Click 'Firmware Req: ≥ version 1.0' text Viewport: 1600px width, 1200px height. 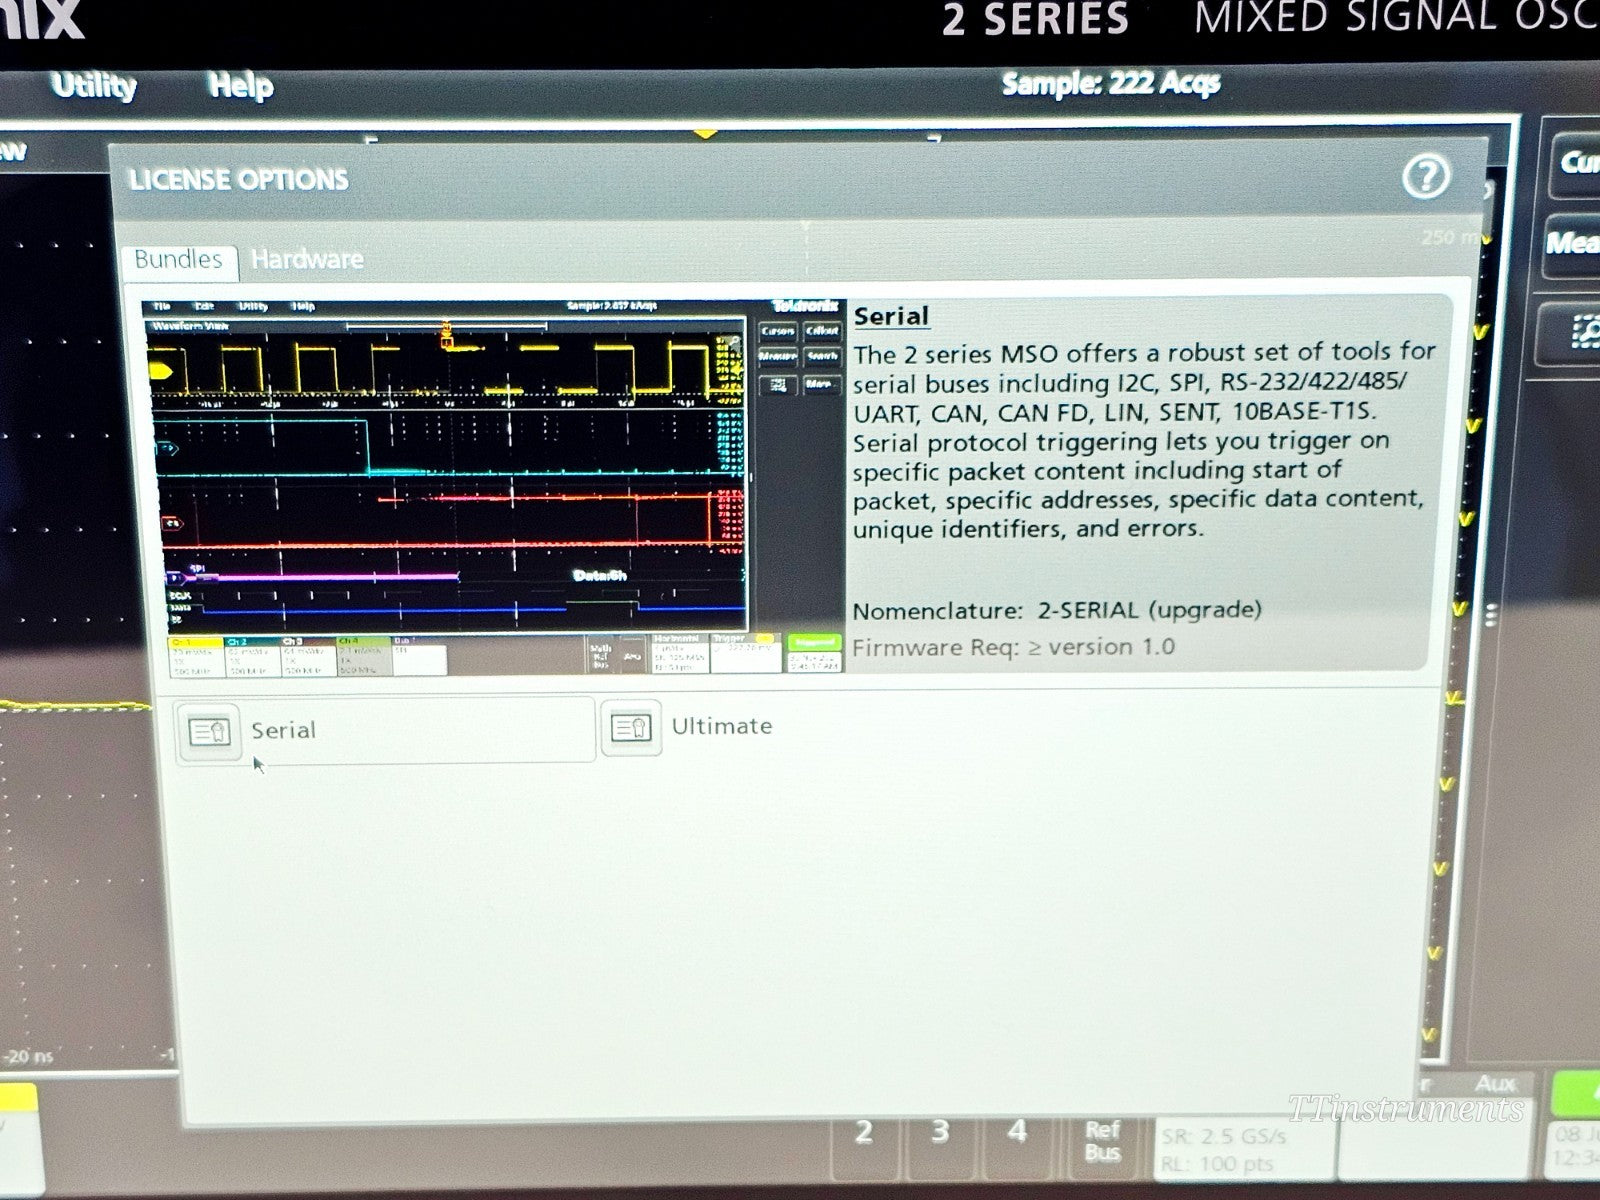1013,647
